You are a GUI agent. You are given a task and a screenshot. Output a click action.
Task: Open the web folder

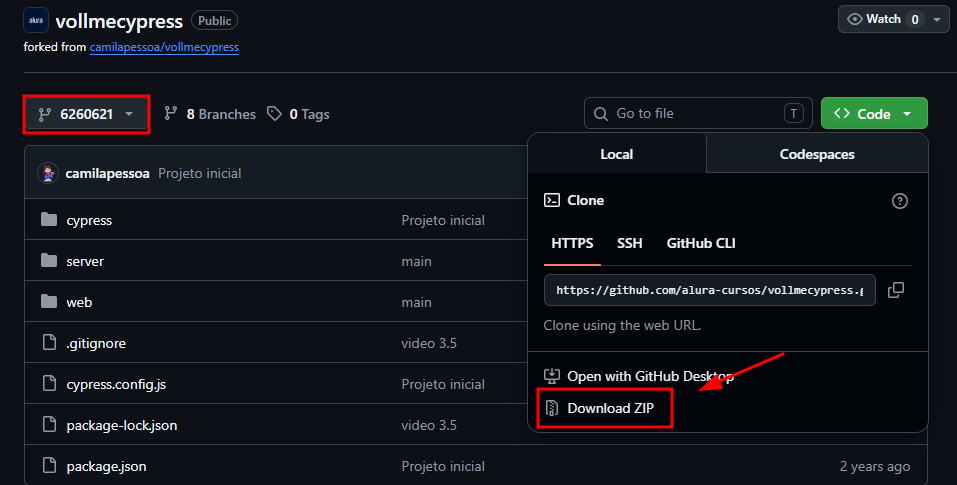click(79, 302)
